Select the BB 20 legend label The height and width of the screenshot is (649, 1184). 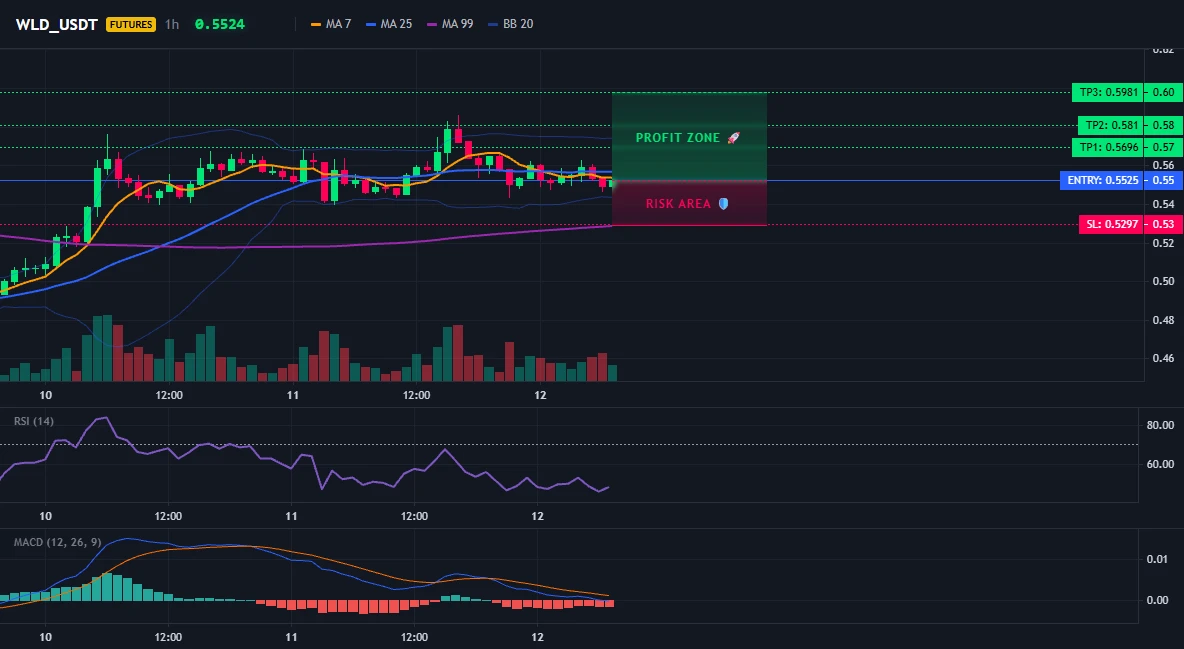pyautogui.click(x=518, y=24)
